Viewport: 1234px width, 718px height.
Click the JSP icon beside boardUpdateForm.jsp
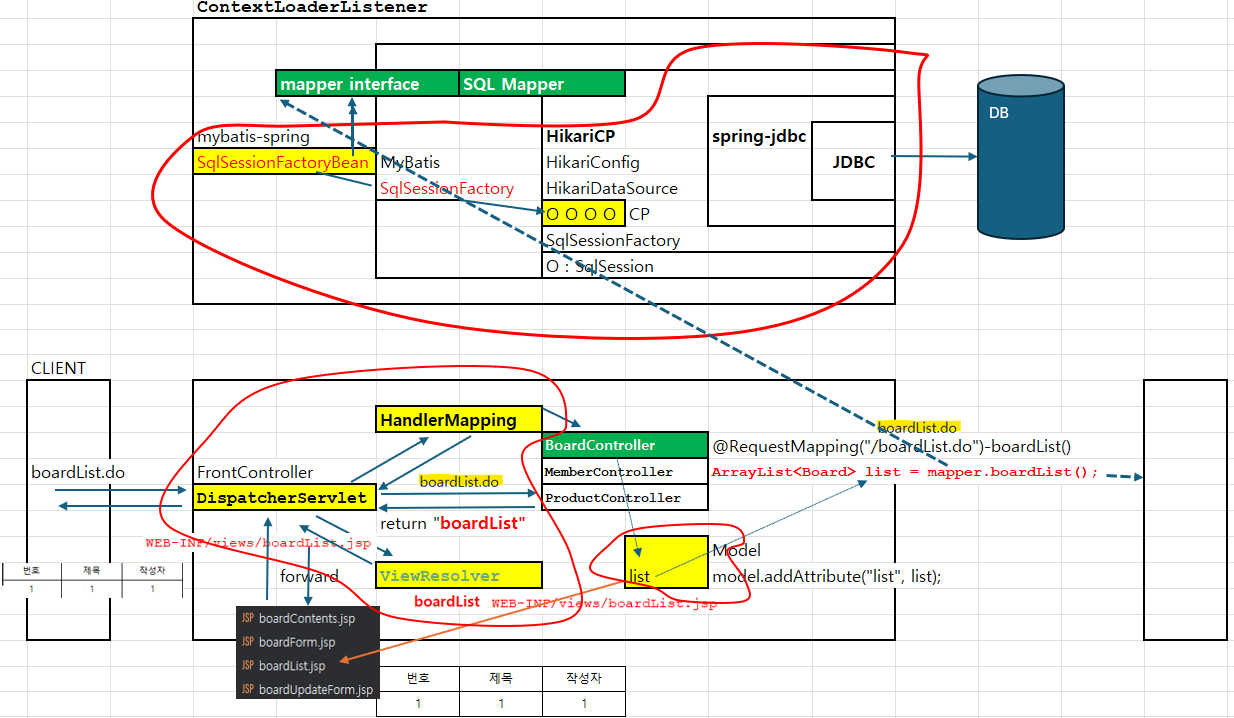247,690
